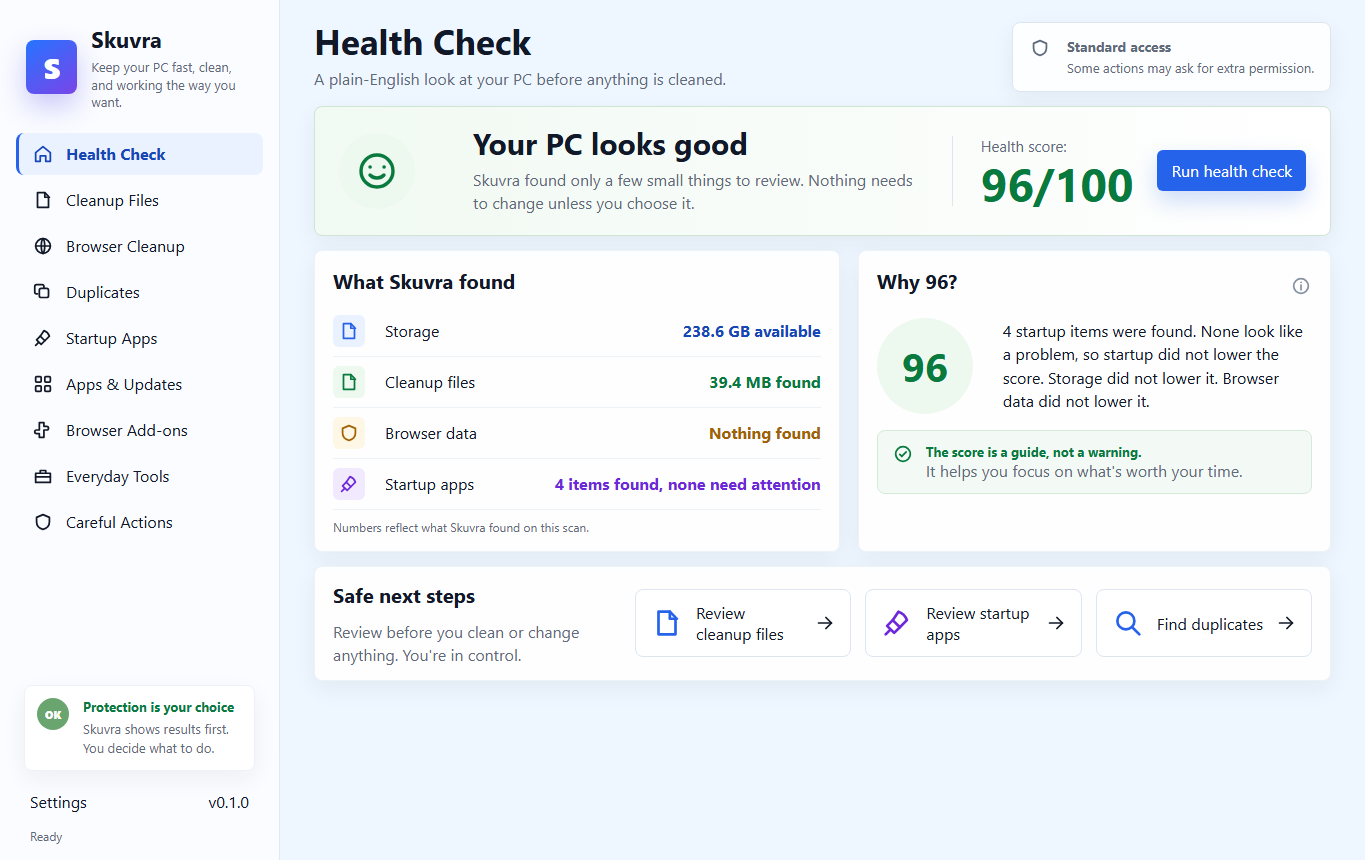Open Settings at bottom of sidebar
Image resolution: width=1365 pixels, height=860 pixels.
tap(58, 802)
